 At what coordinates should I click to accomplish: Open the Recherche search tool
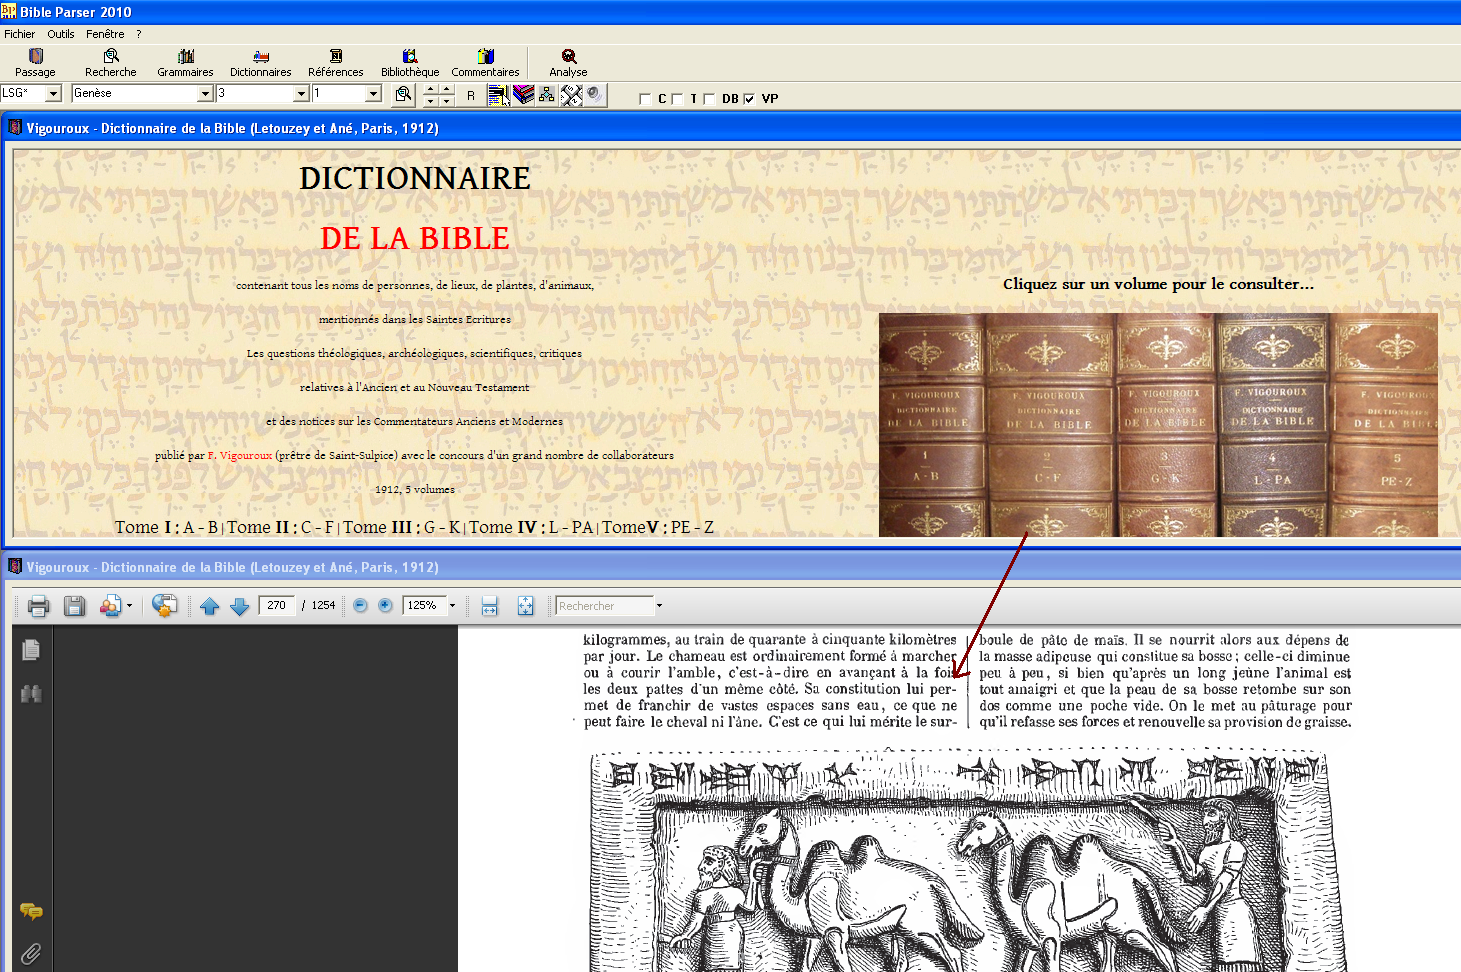click(x=111, y=63)
